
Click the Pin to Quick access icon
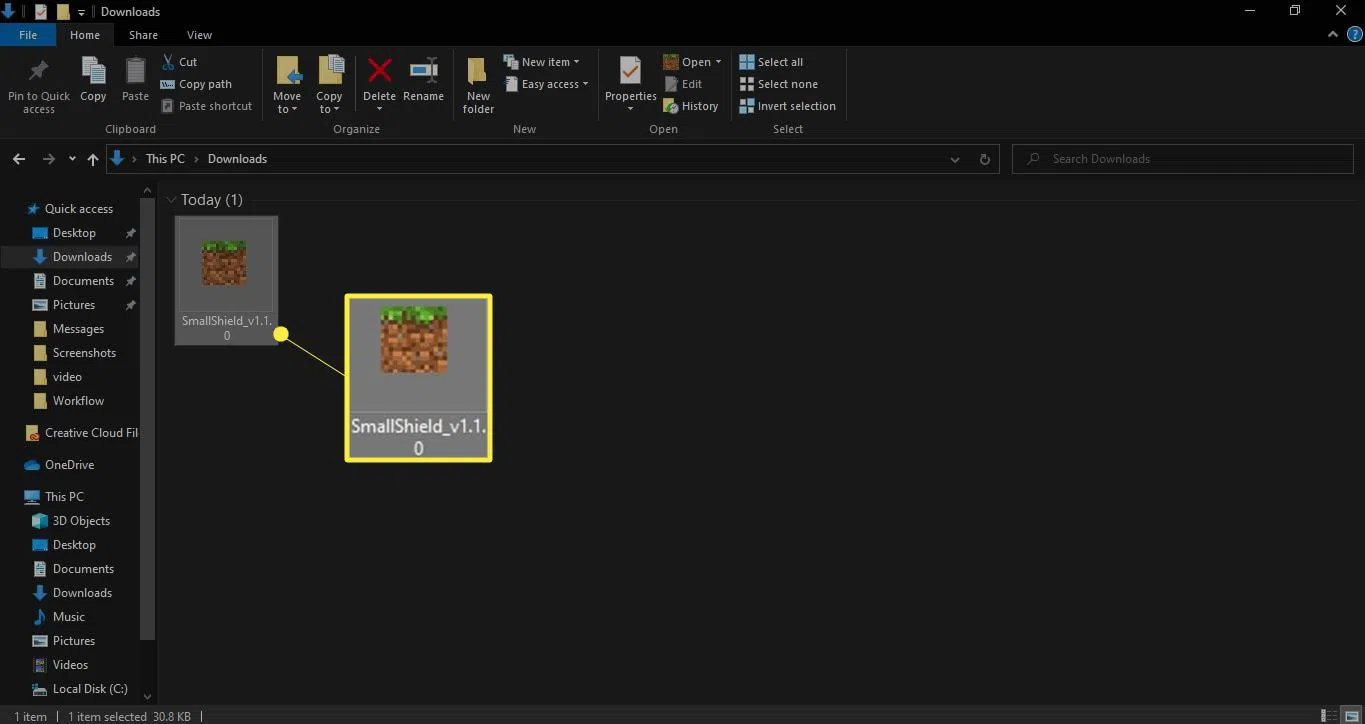point(38,72)
